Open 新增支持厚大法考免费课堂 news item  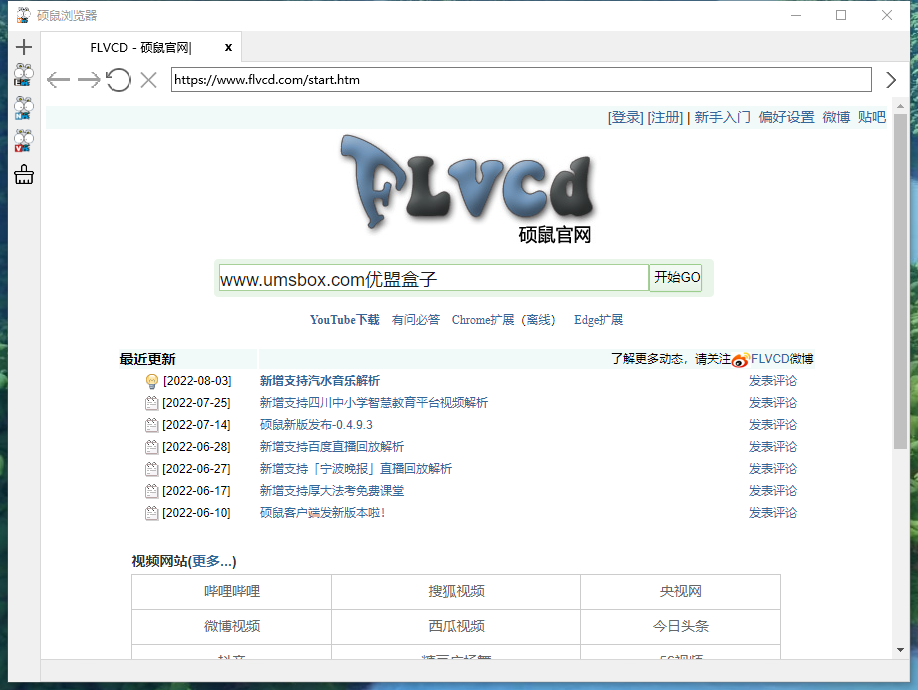(332, 490)
